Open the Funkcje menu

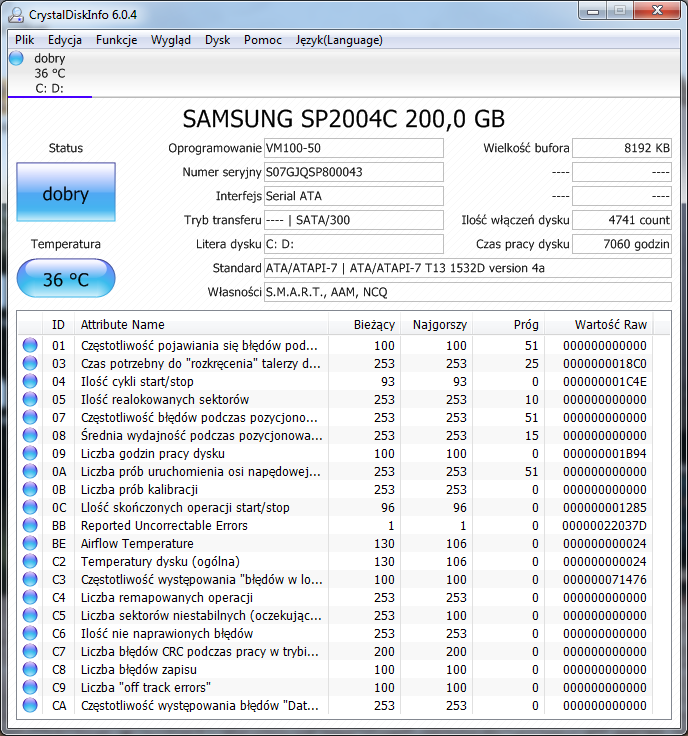pyautogui.click(x=116, y=40)
